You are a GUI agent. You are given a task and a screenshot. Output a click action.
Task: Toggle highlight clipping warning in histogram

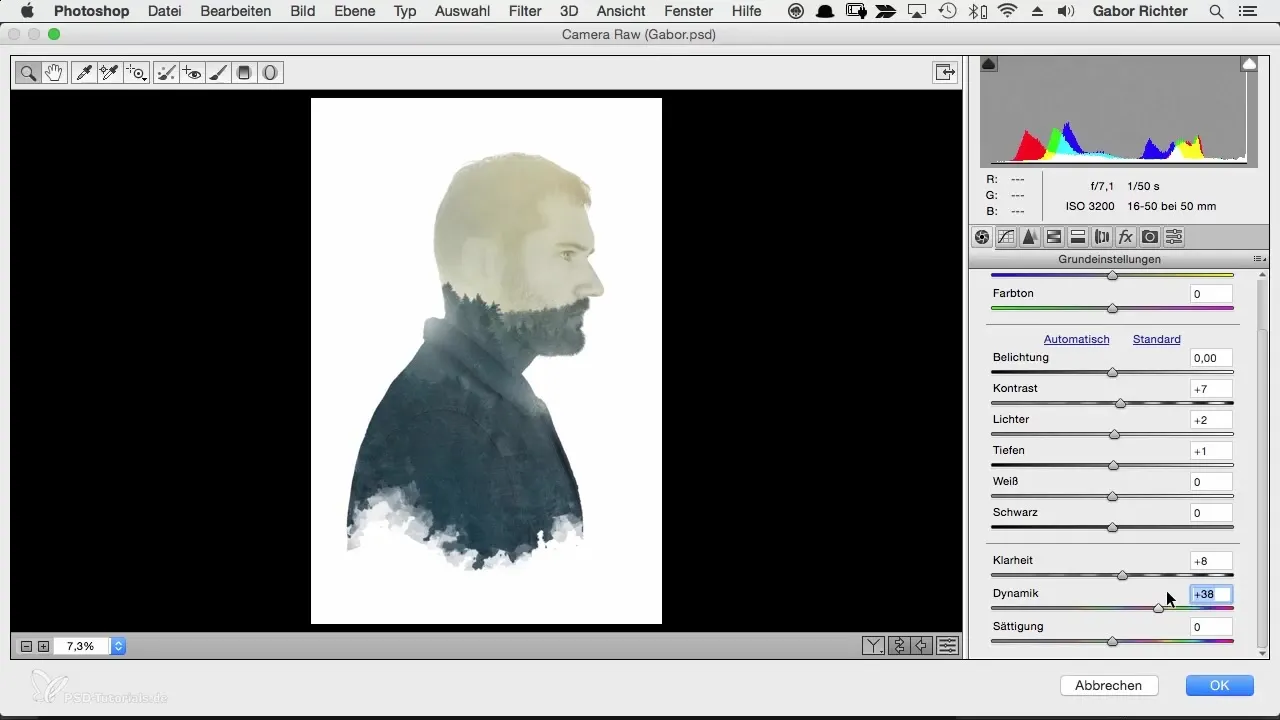[1249, 64]
